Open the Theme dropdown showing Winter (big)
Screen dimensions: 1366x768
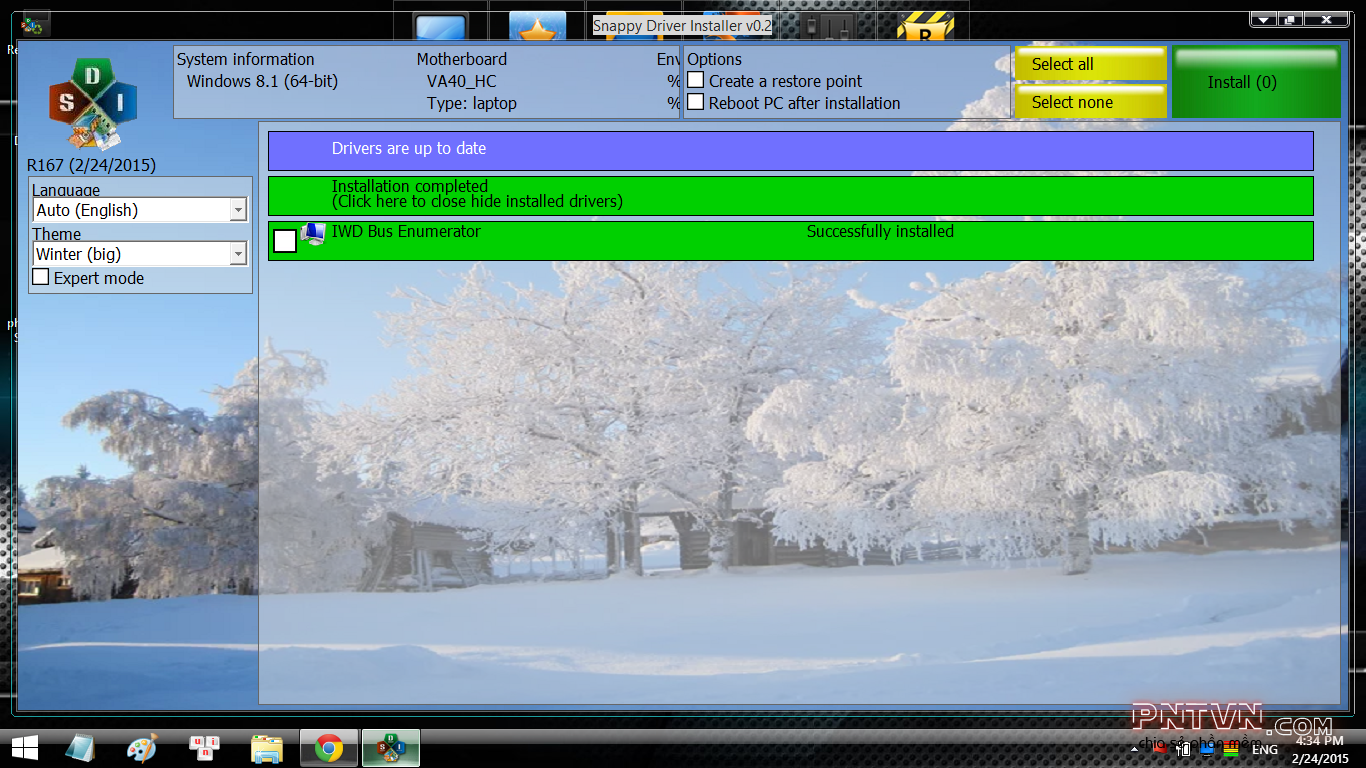(x=139, y=254)
